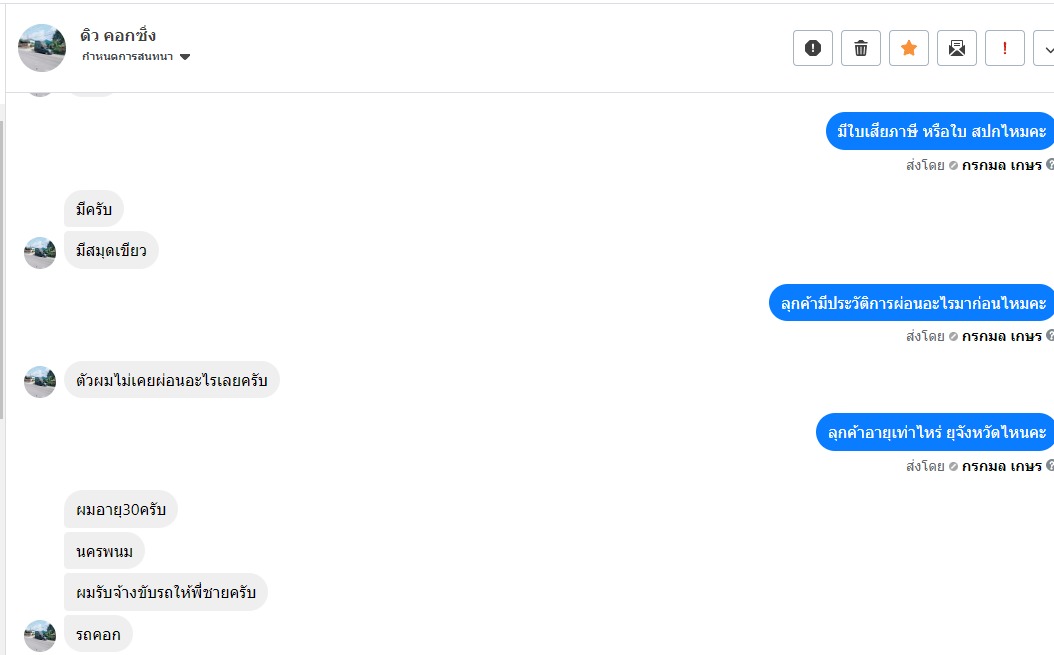The image size is (1054, 655).
Task: Open the กำหนดการสนทนา dropdown
Action: [136, 57]
